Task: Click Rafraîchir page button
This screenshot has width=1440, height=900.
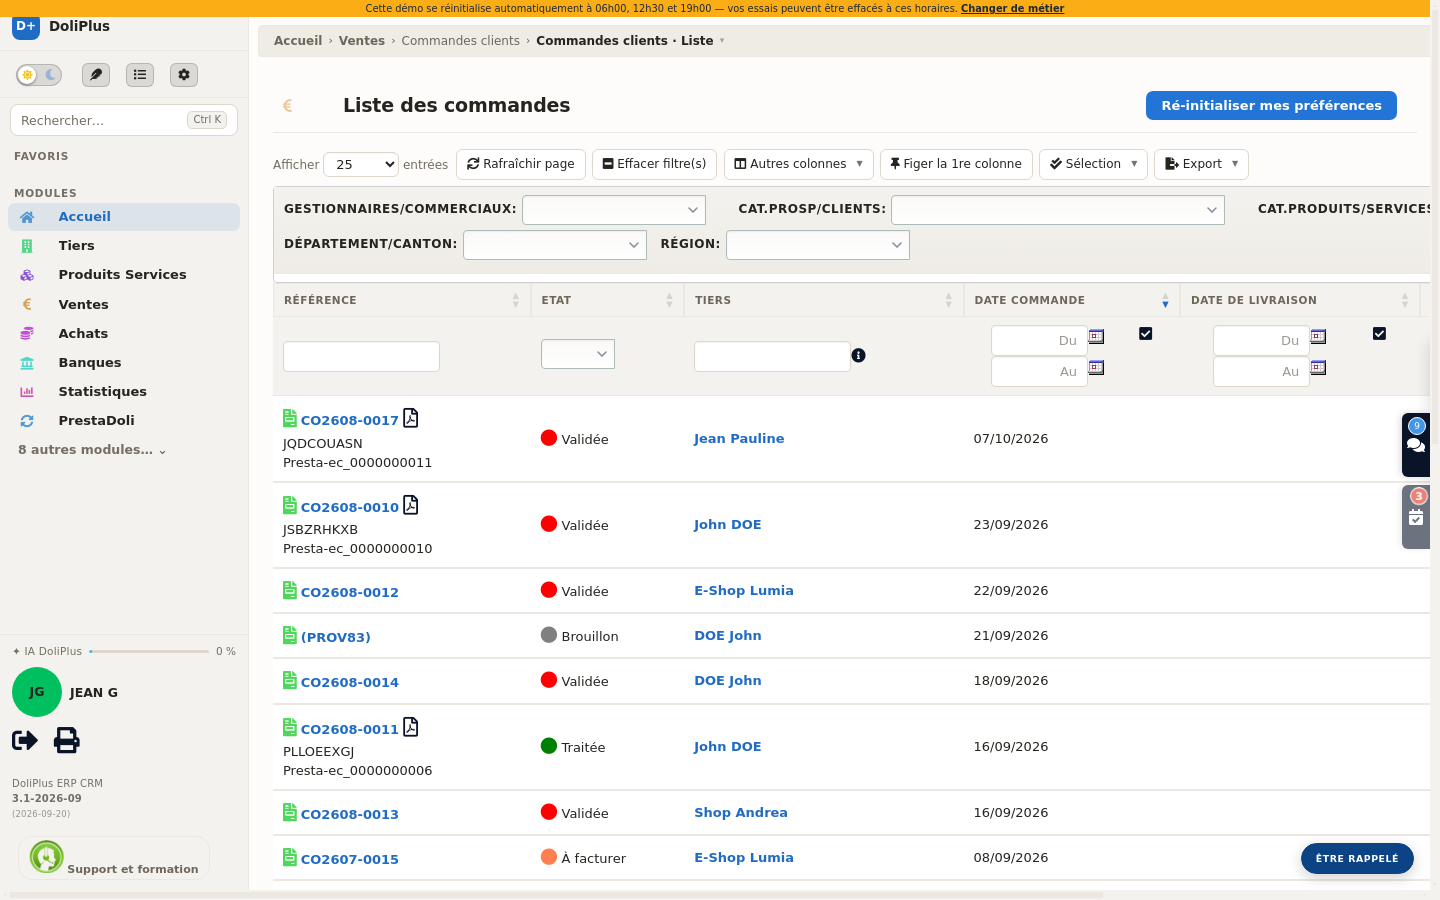Action: pos(521,164)
